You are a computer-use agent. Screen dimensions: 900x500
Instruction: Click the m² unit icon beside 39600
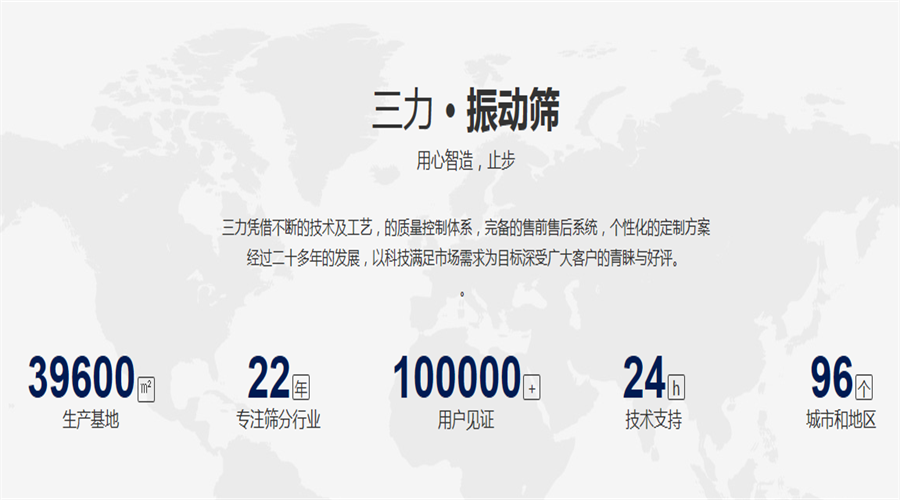[x=146, y=387]
